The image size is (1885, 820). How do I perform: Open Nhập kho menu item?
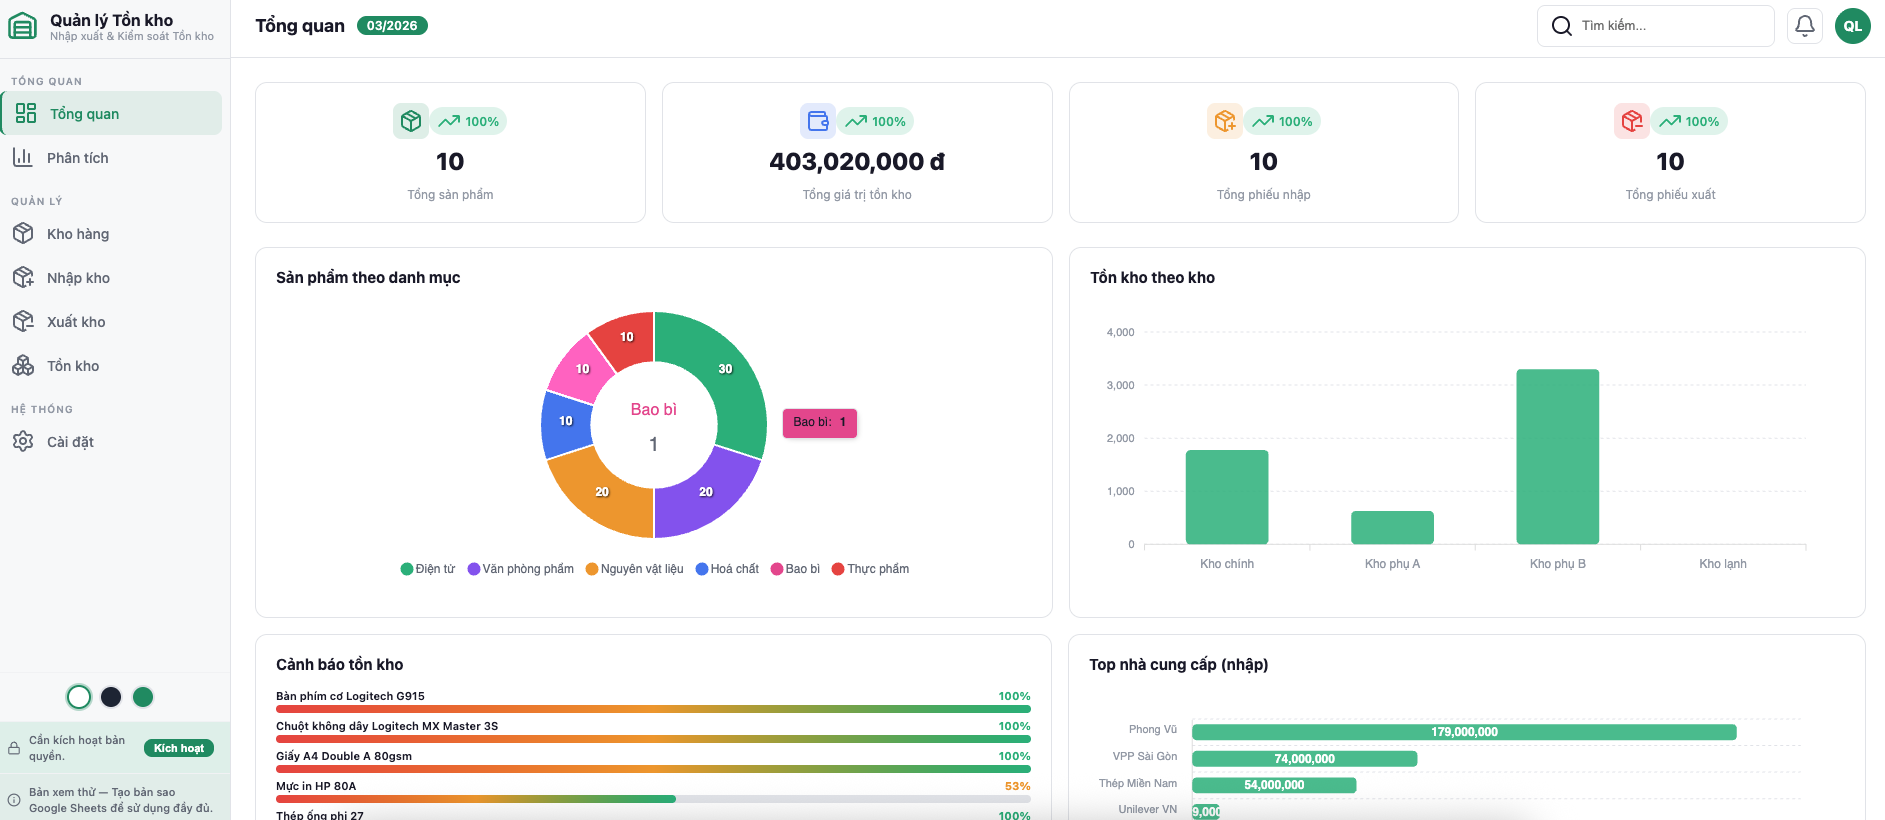pyautogui.click(x=78, y=278)
